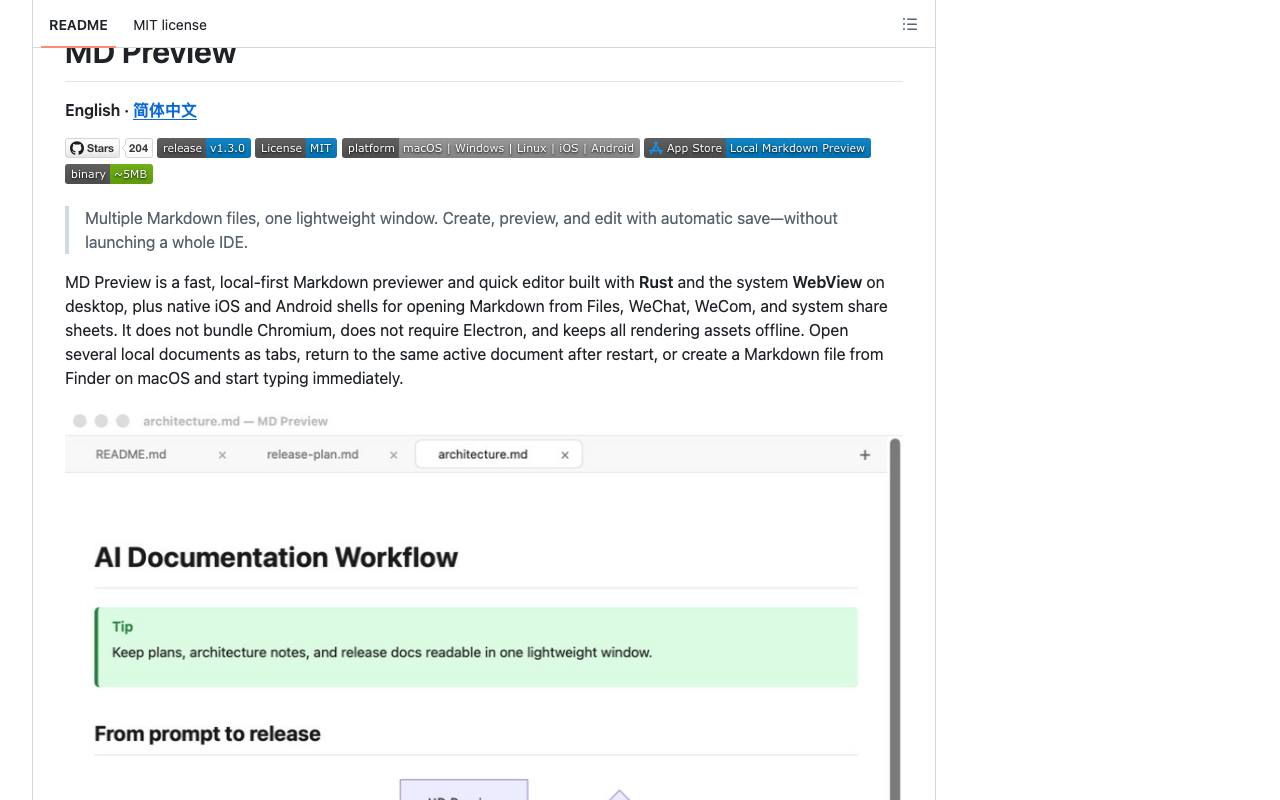Click the MD Preview heading

151,54
